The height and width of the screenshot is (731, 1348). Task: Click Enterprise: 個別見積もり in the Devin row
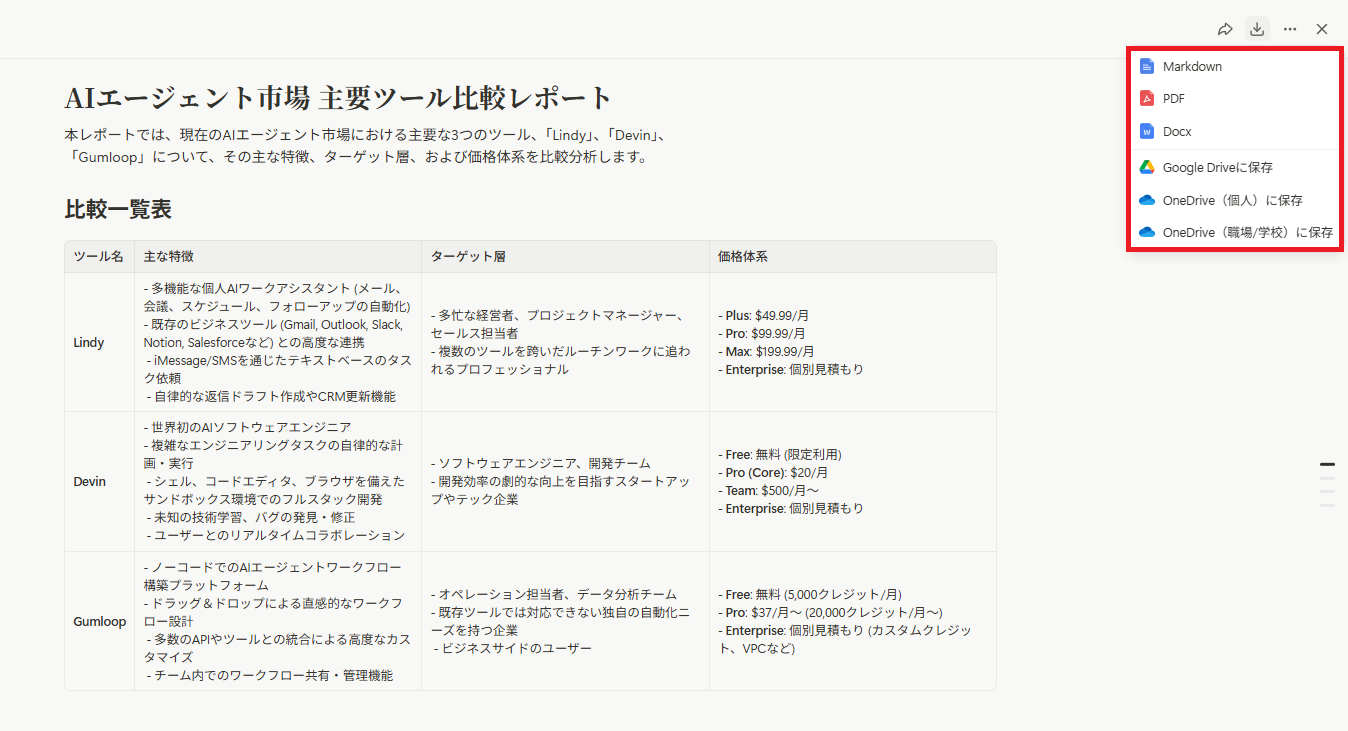coord(791,508)
